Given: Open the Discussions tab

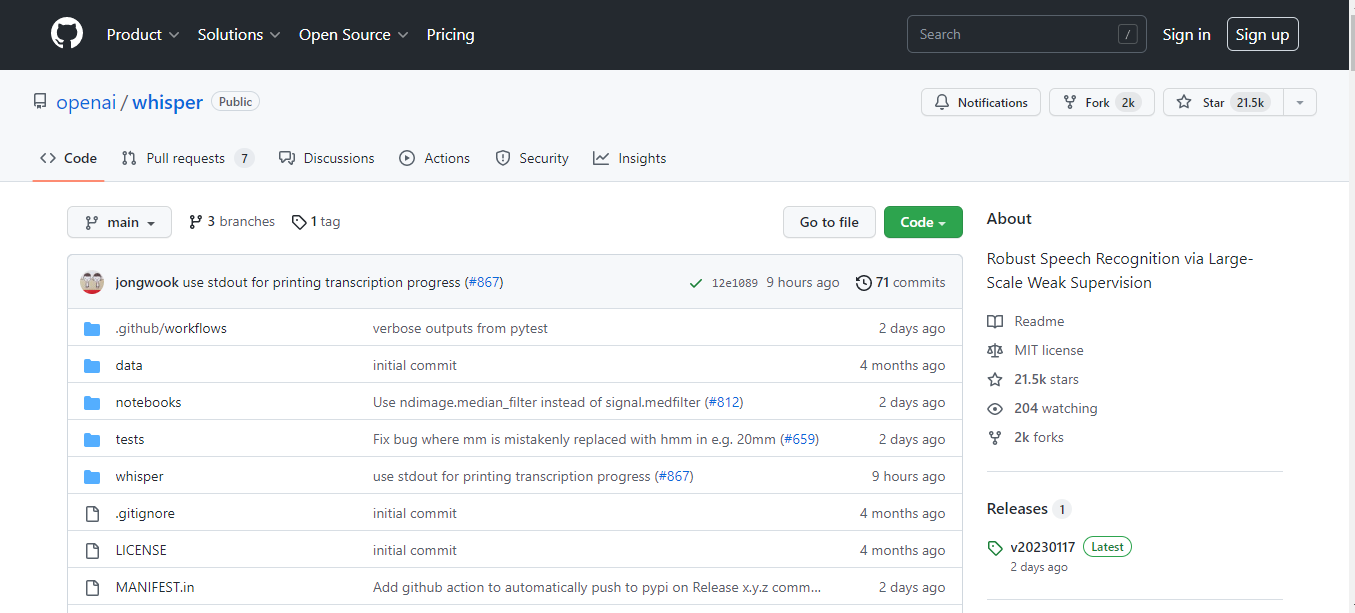Looking at the screenshot, I should pos(327,158).
